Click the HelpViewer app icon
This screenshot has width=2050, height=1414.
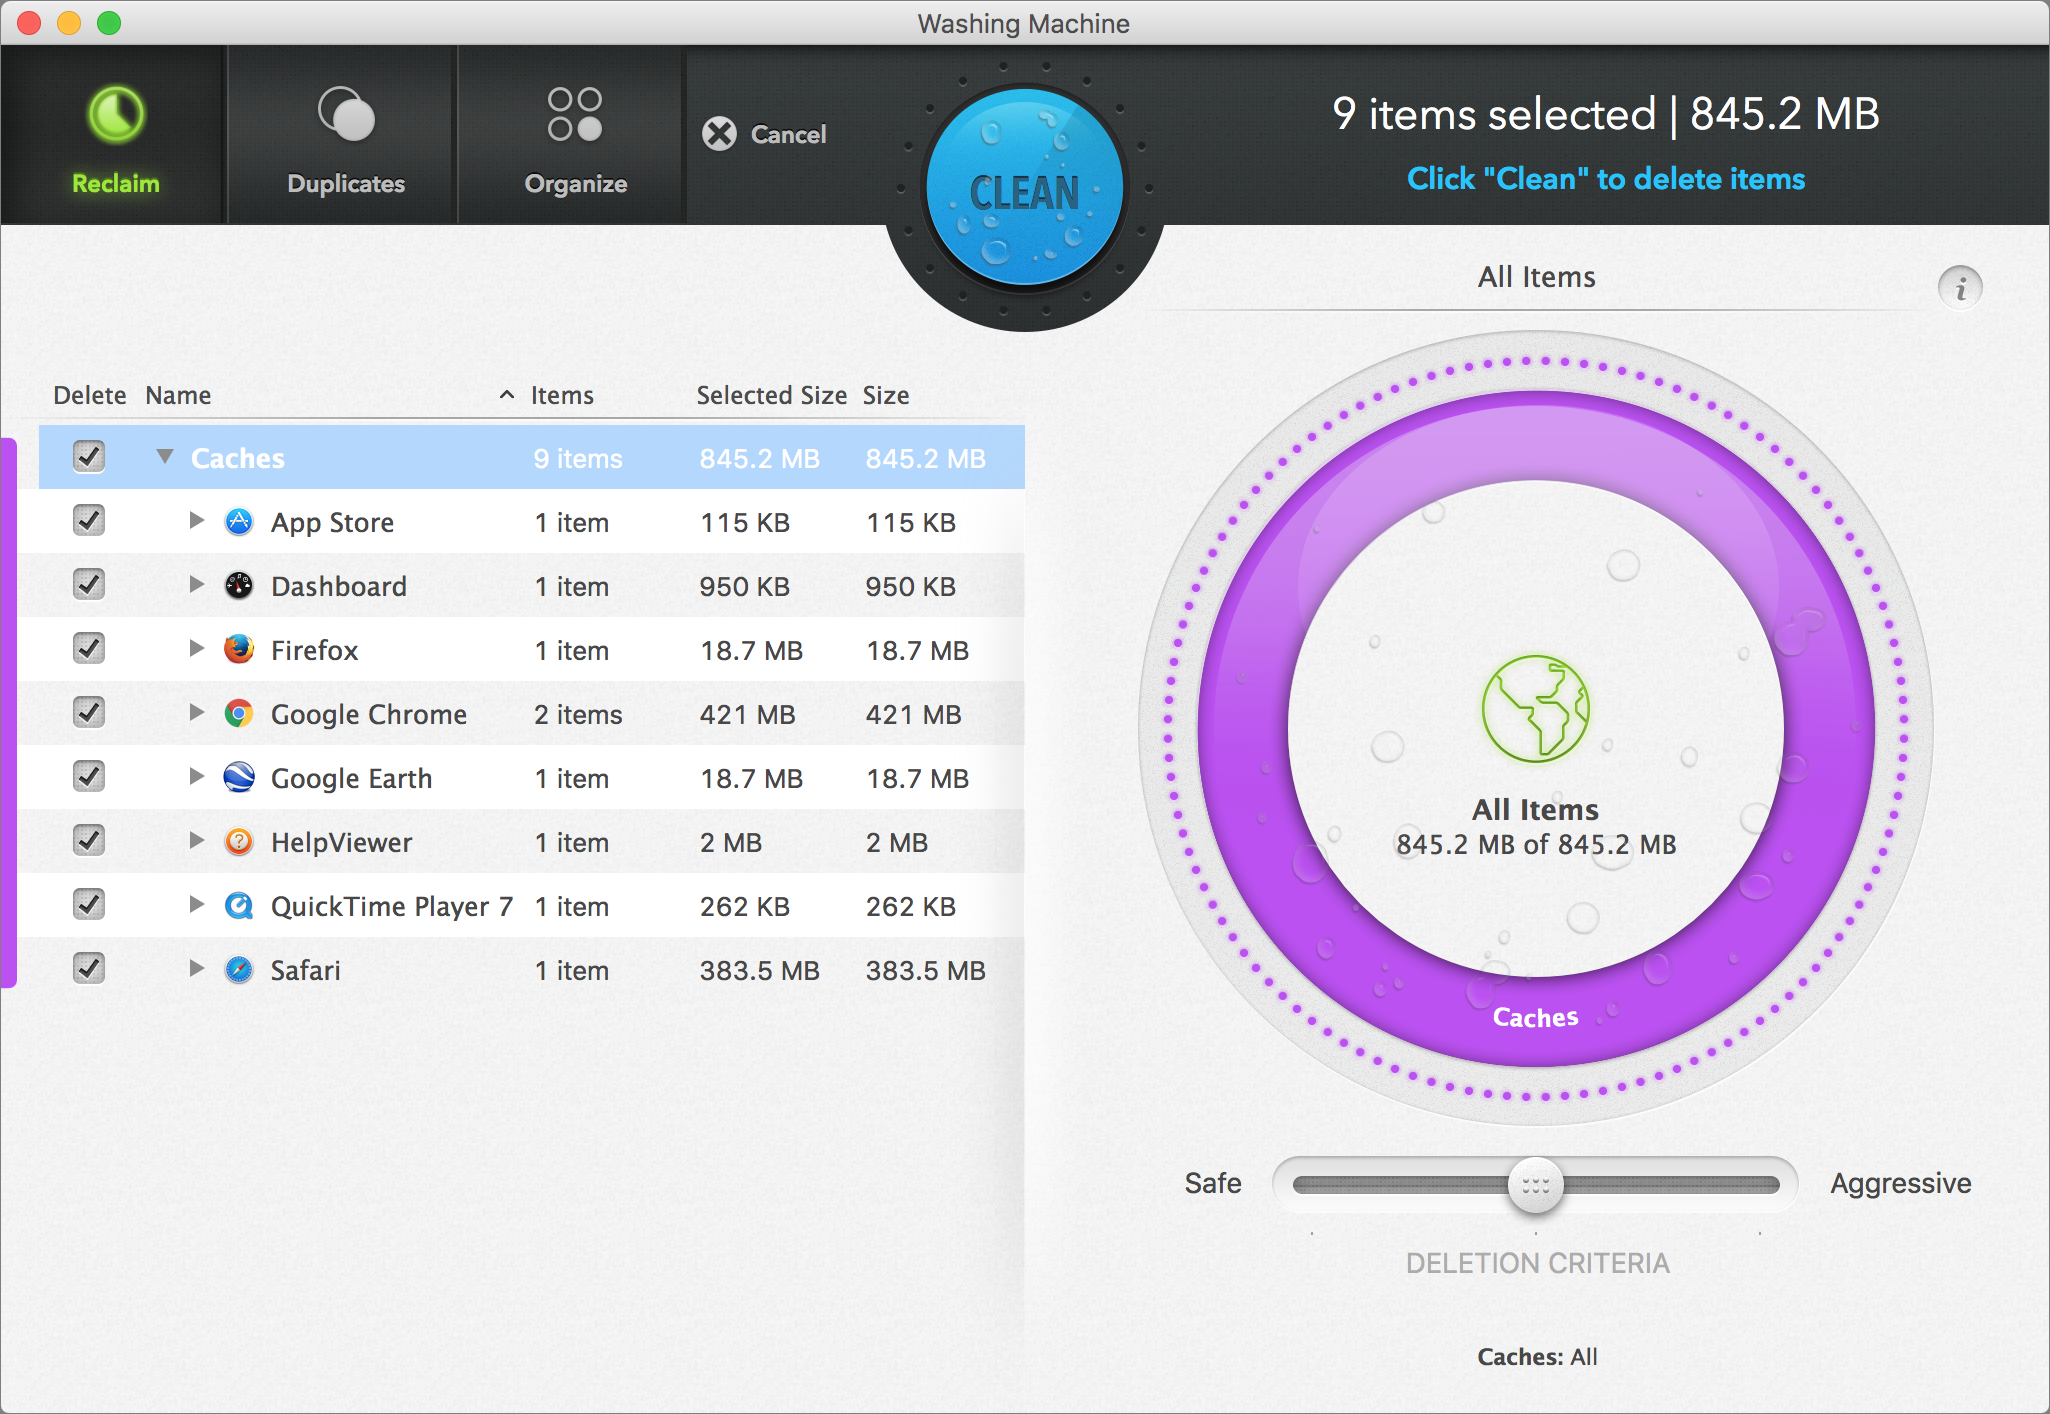click(x=239, y=842)
